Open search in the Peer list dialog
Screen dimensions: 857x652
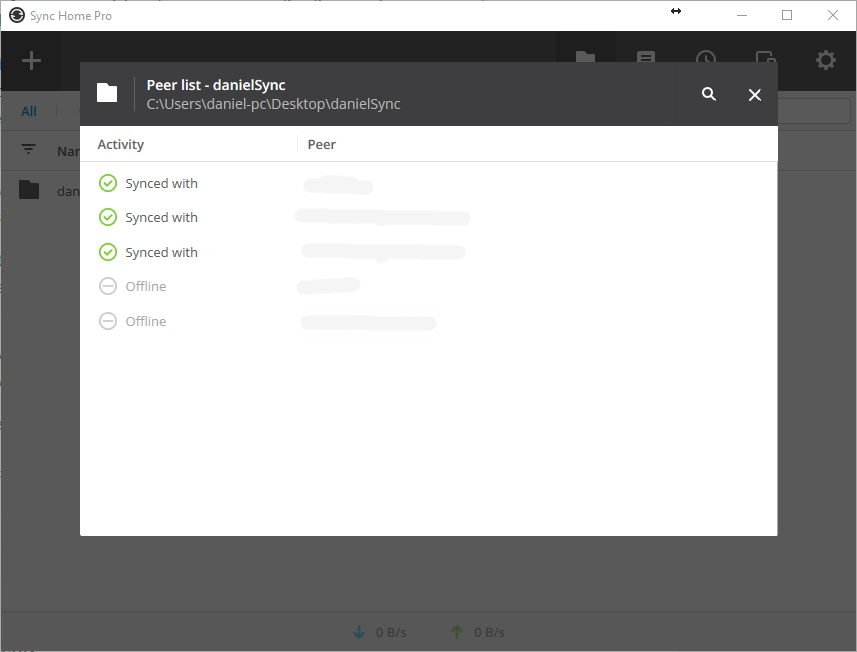[x=708, y=94]
